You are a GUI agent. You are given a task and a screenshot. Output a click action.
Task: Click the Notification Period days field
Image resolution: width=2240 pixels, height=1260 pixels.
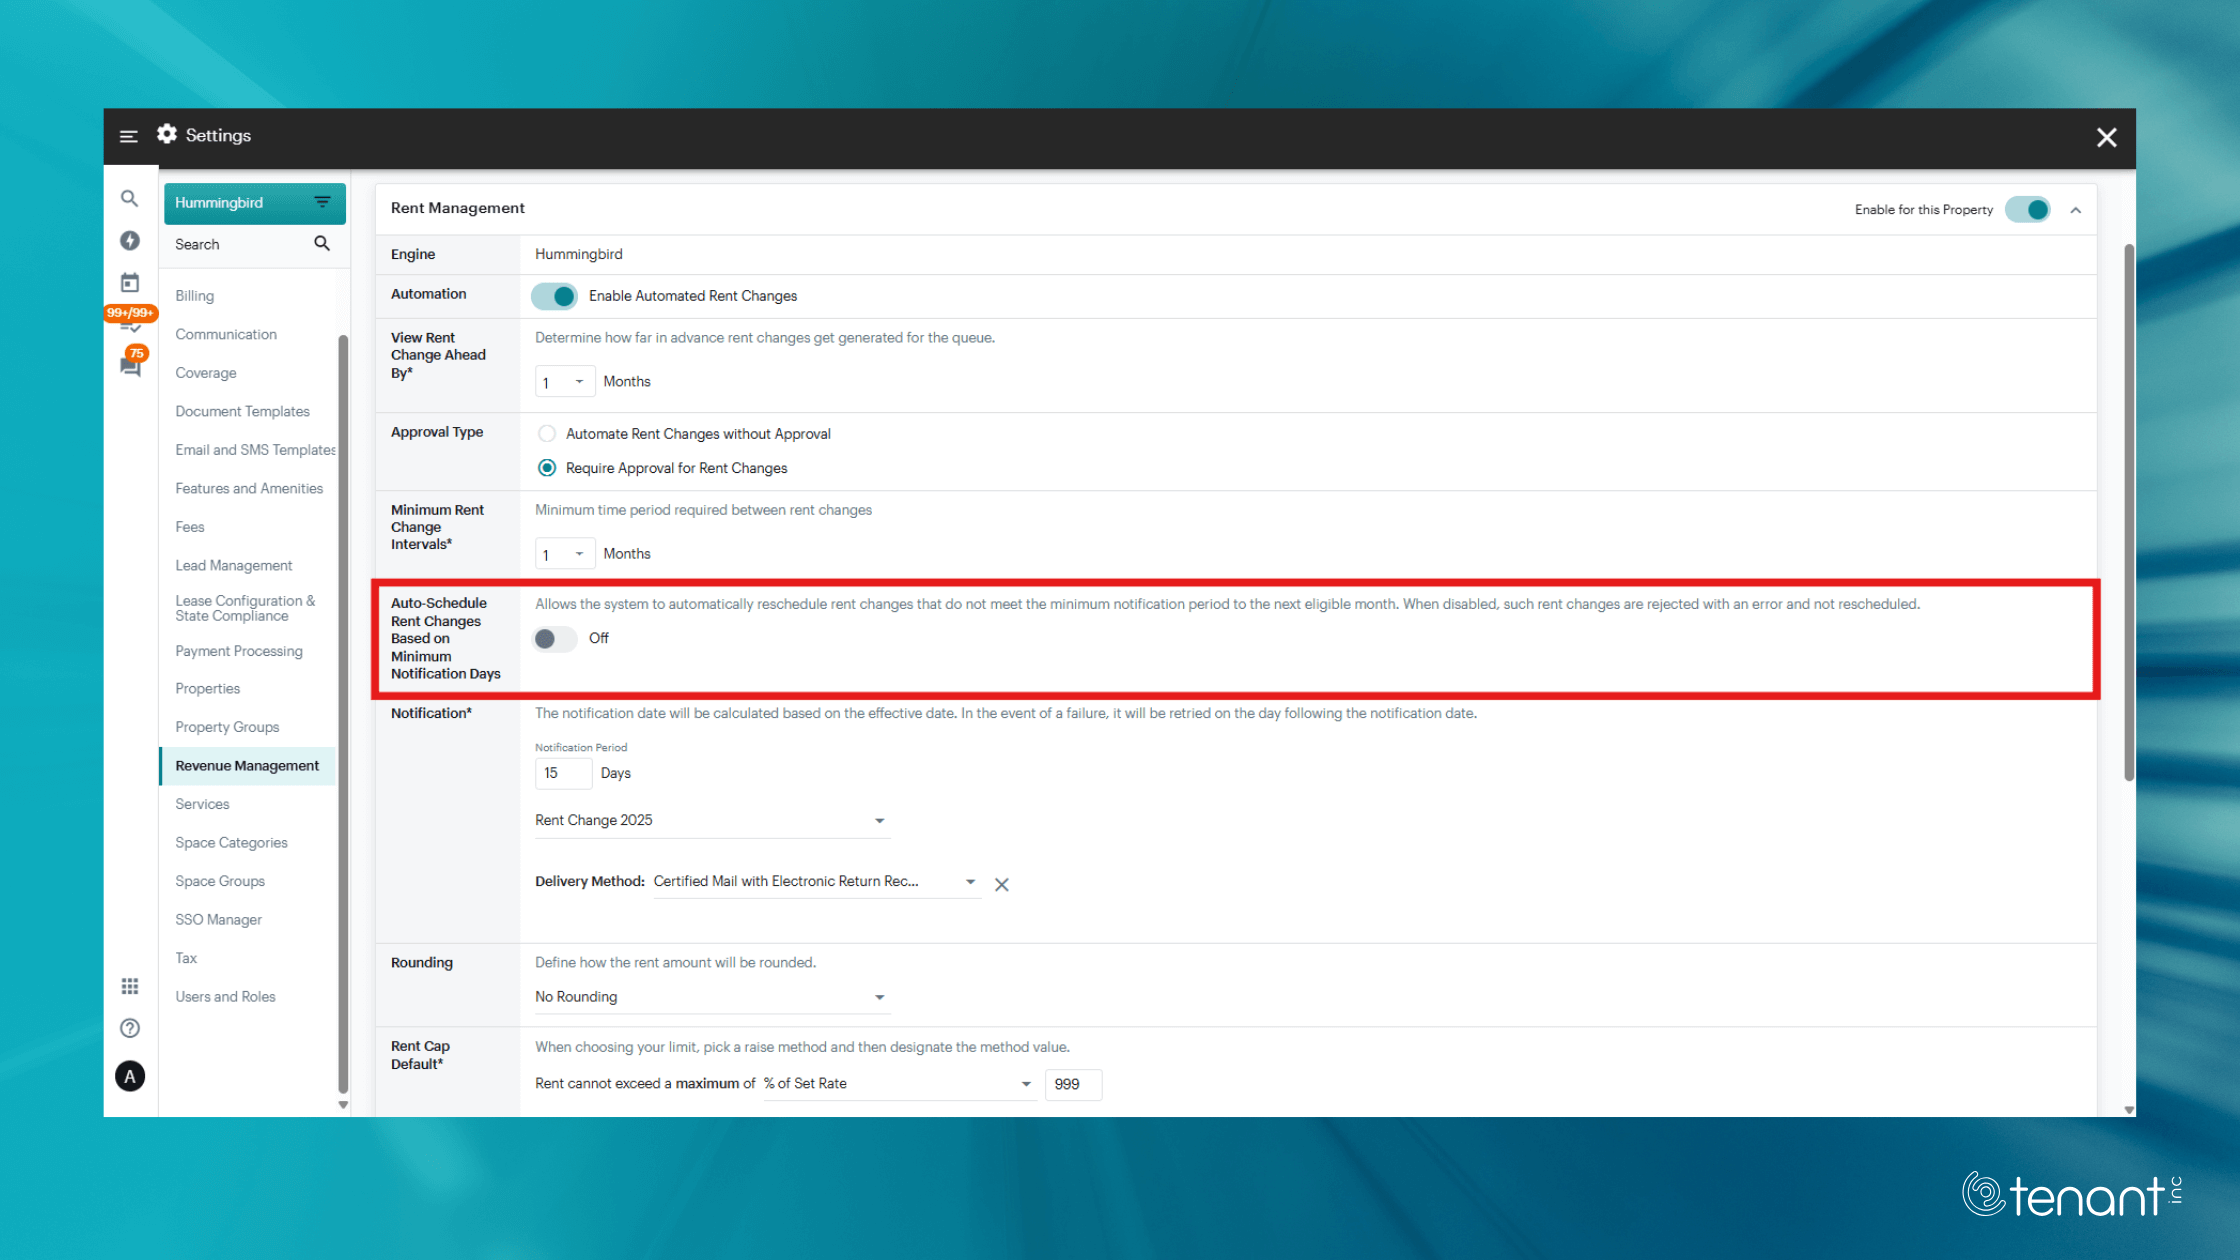tap(562, 774)
